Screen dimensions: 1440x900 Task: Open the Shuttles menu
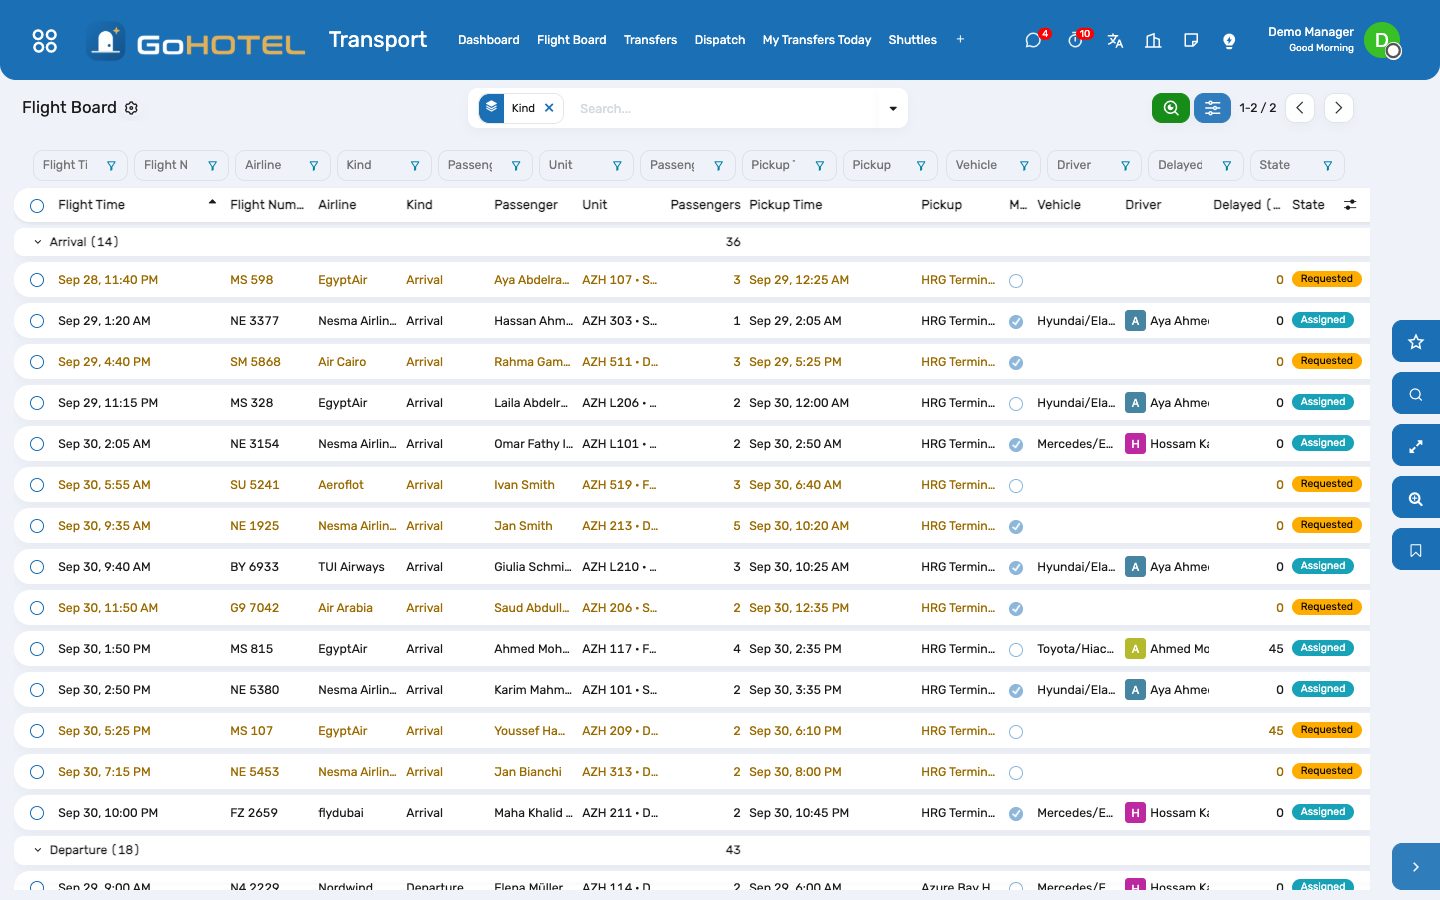pyautogui.click(x=913, y=40)
